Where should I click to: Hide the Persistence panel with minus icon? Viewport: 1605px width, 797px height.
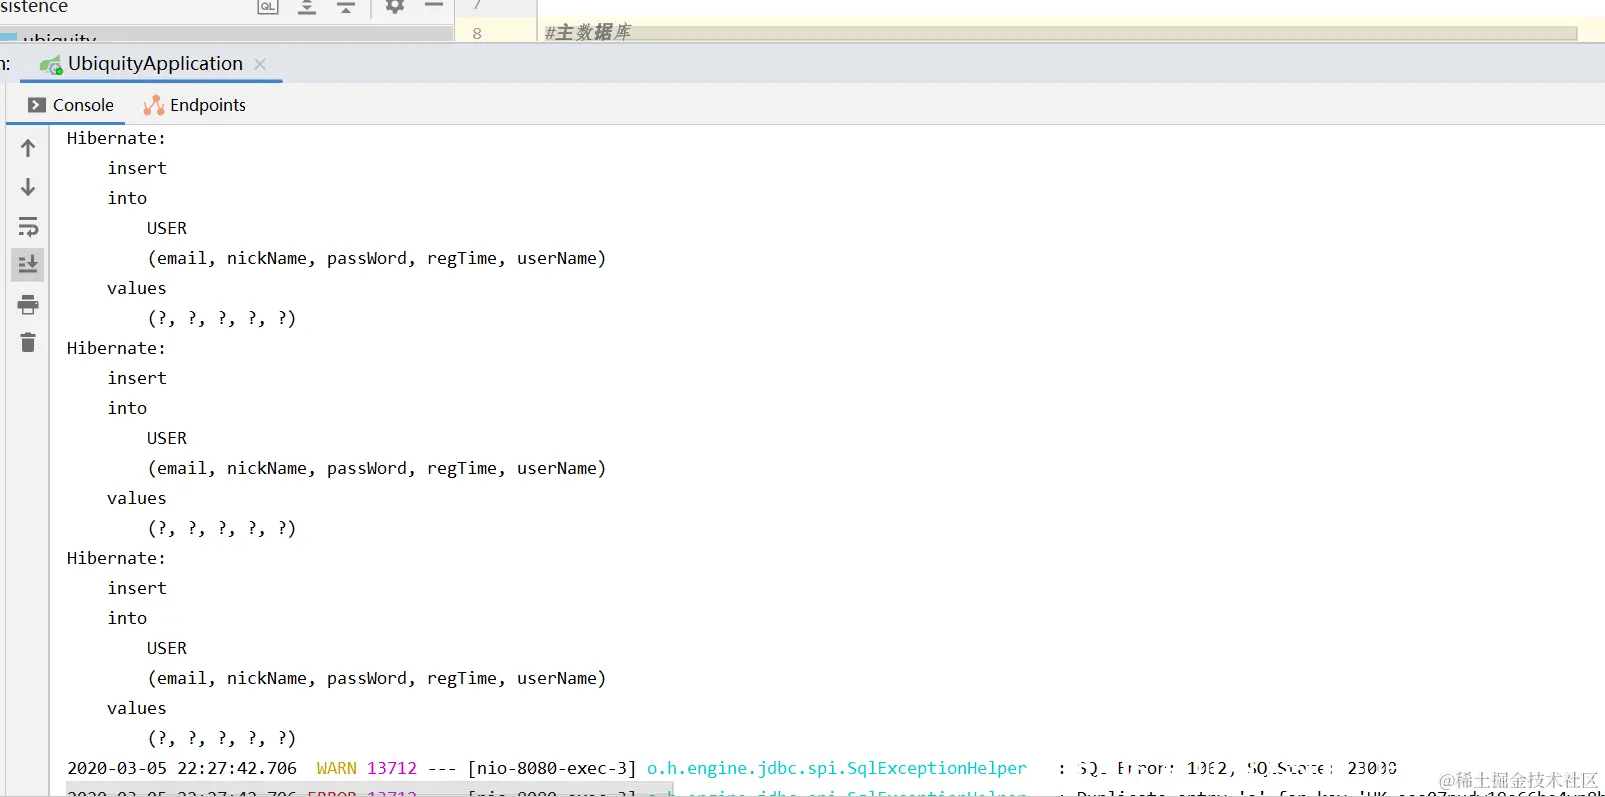434,5
